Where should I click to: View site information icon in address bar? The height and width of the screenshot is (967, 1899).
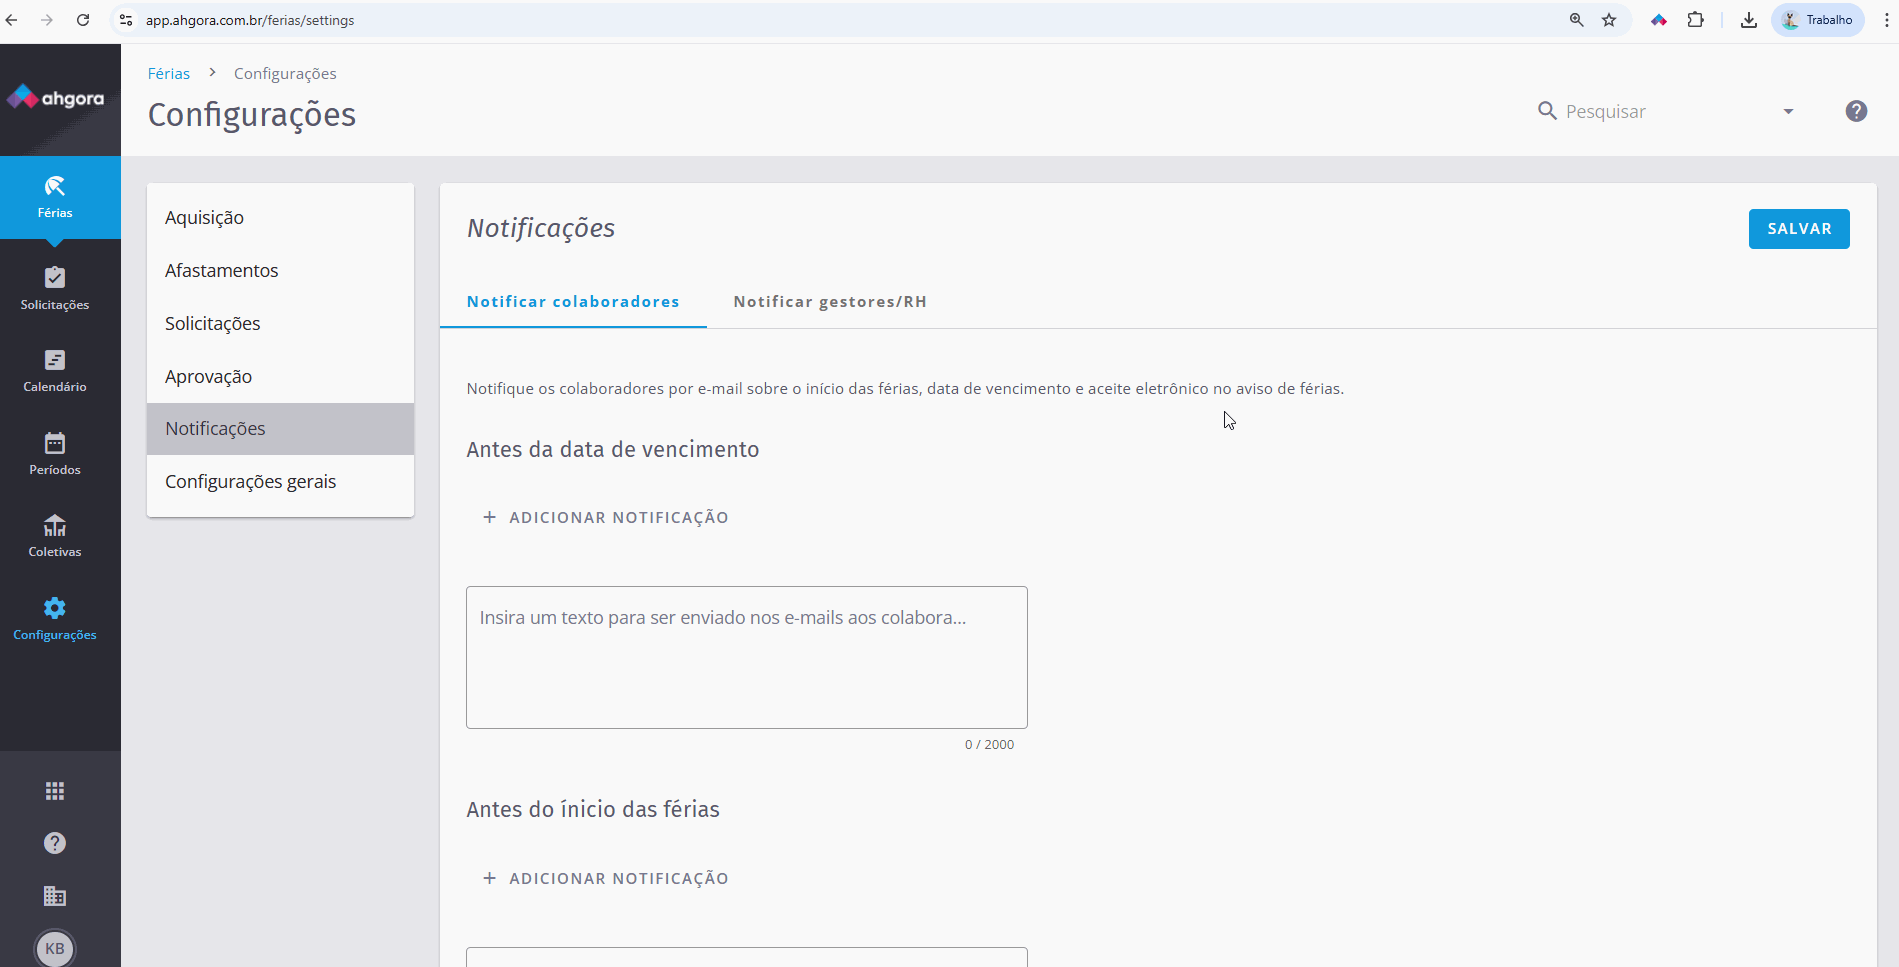pyautogui.click(x=126, y=20)
